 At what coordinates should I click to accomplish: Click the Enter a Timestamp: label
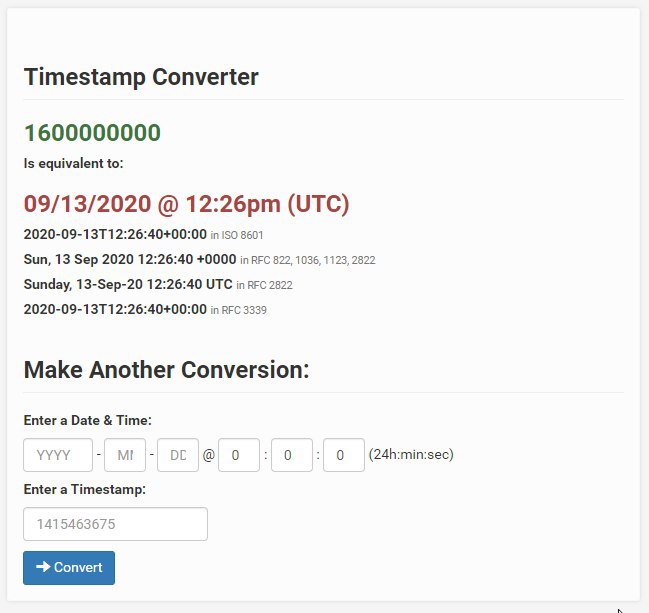point(85,489)
